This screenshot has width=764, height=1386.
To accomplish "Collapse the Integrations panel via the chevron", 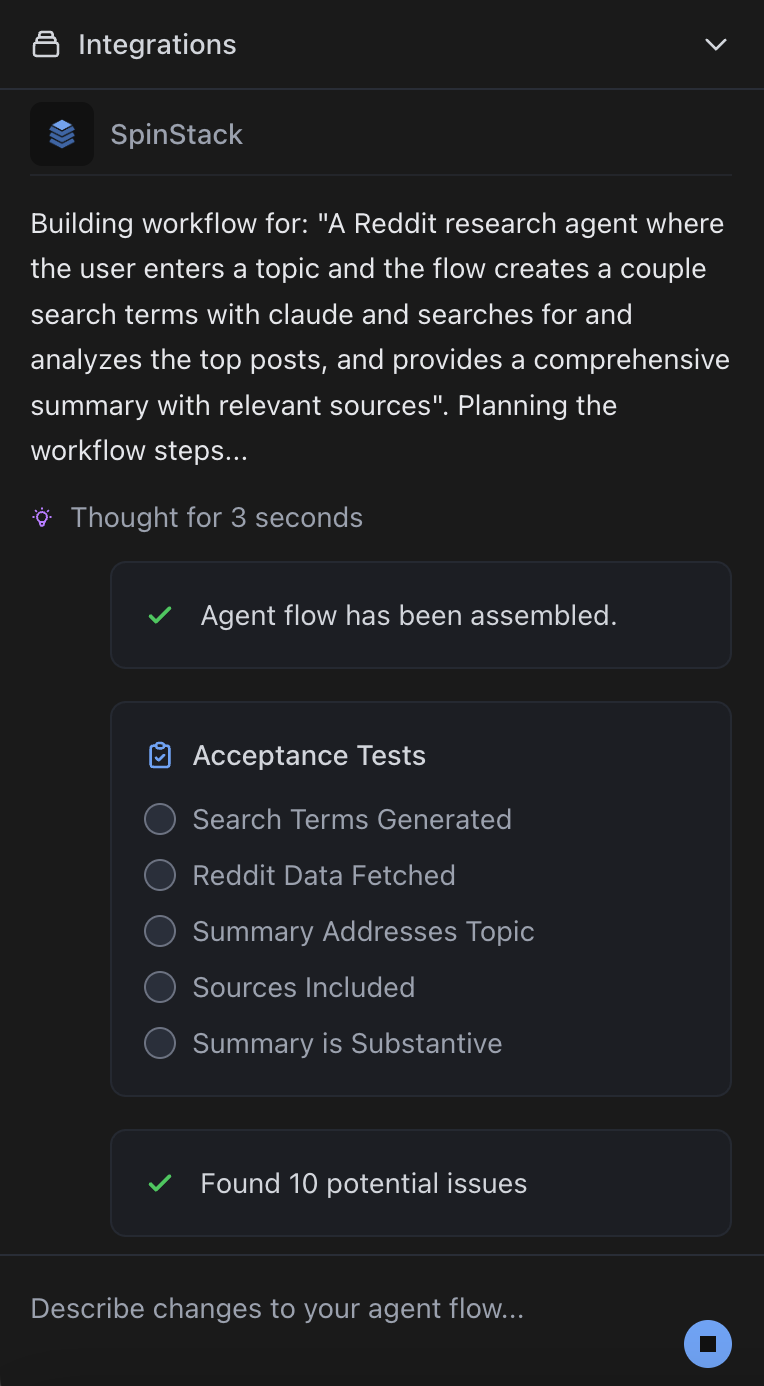I will (716, 44).
